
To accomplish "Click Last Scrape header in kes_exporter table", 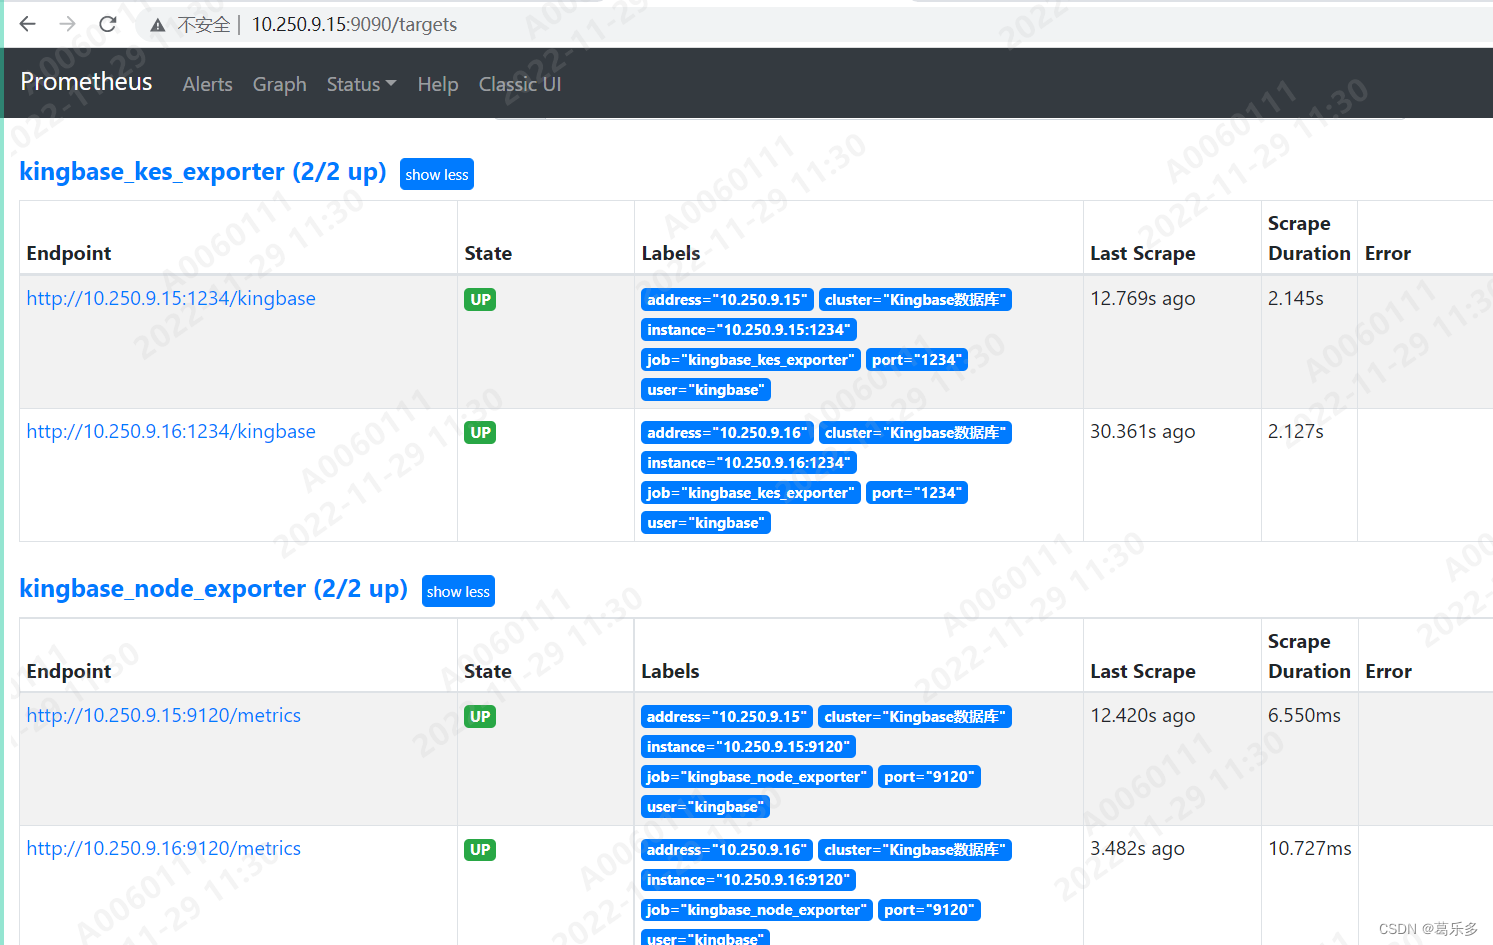I will [1143, 253].
